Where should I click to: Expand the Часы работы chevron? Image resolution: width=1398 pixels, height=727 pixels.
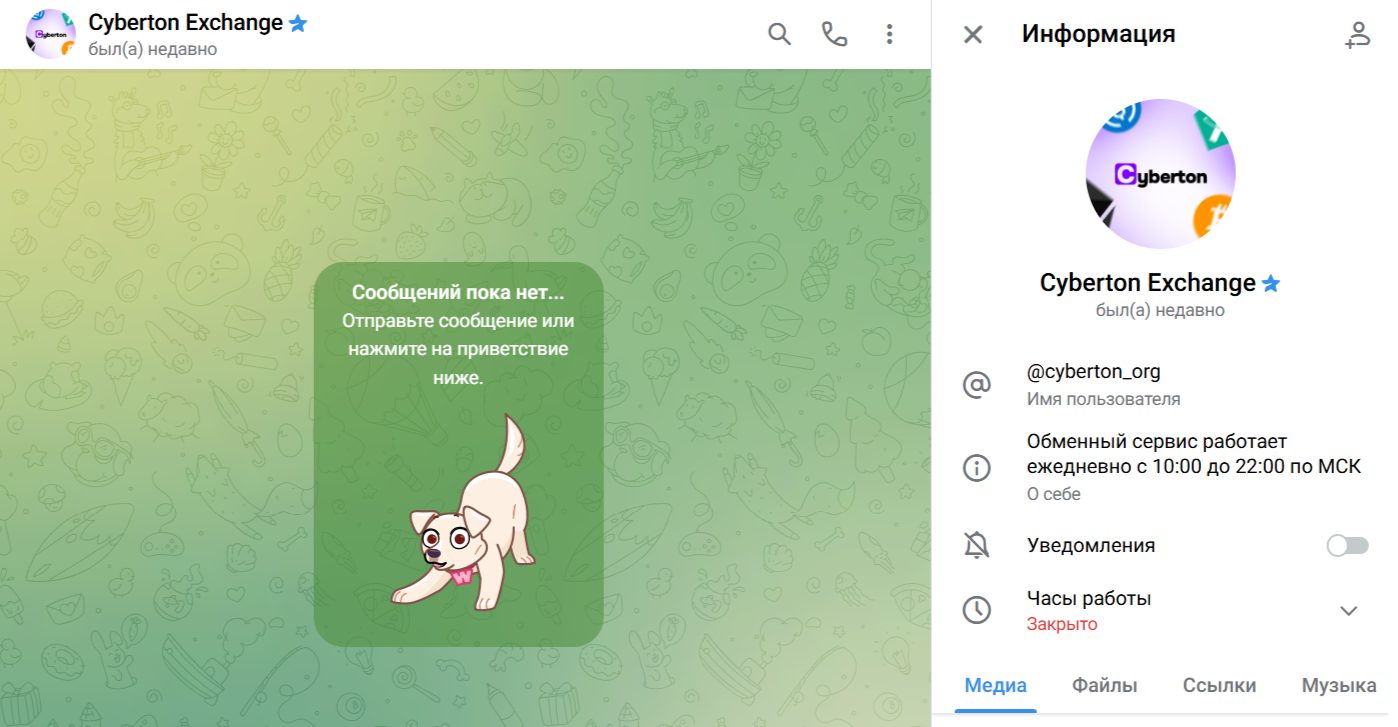(x=1348, y=611)
